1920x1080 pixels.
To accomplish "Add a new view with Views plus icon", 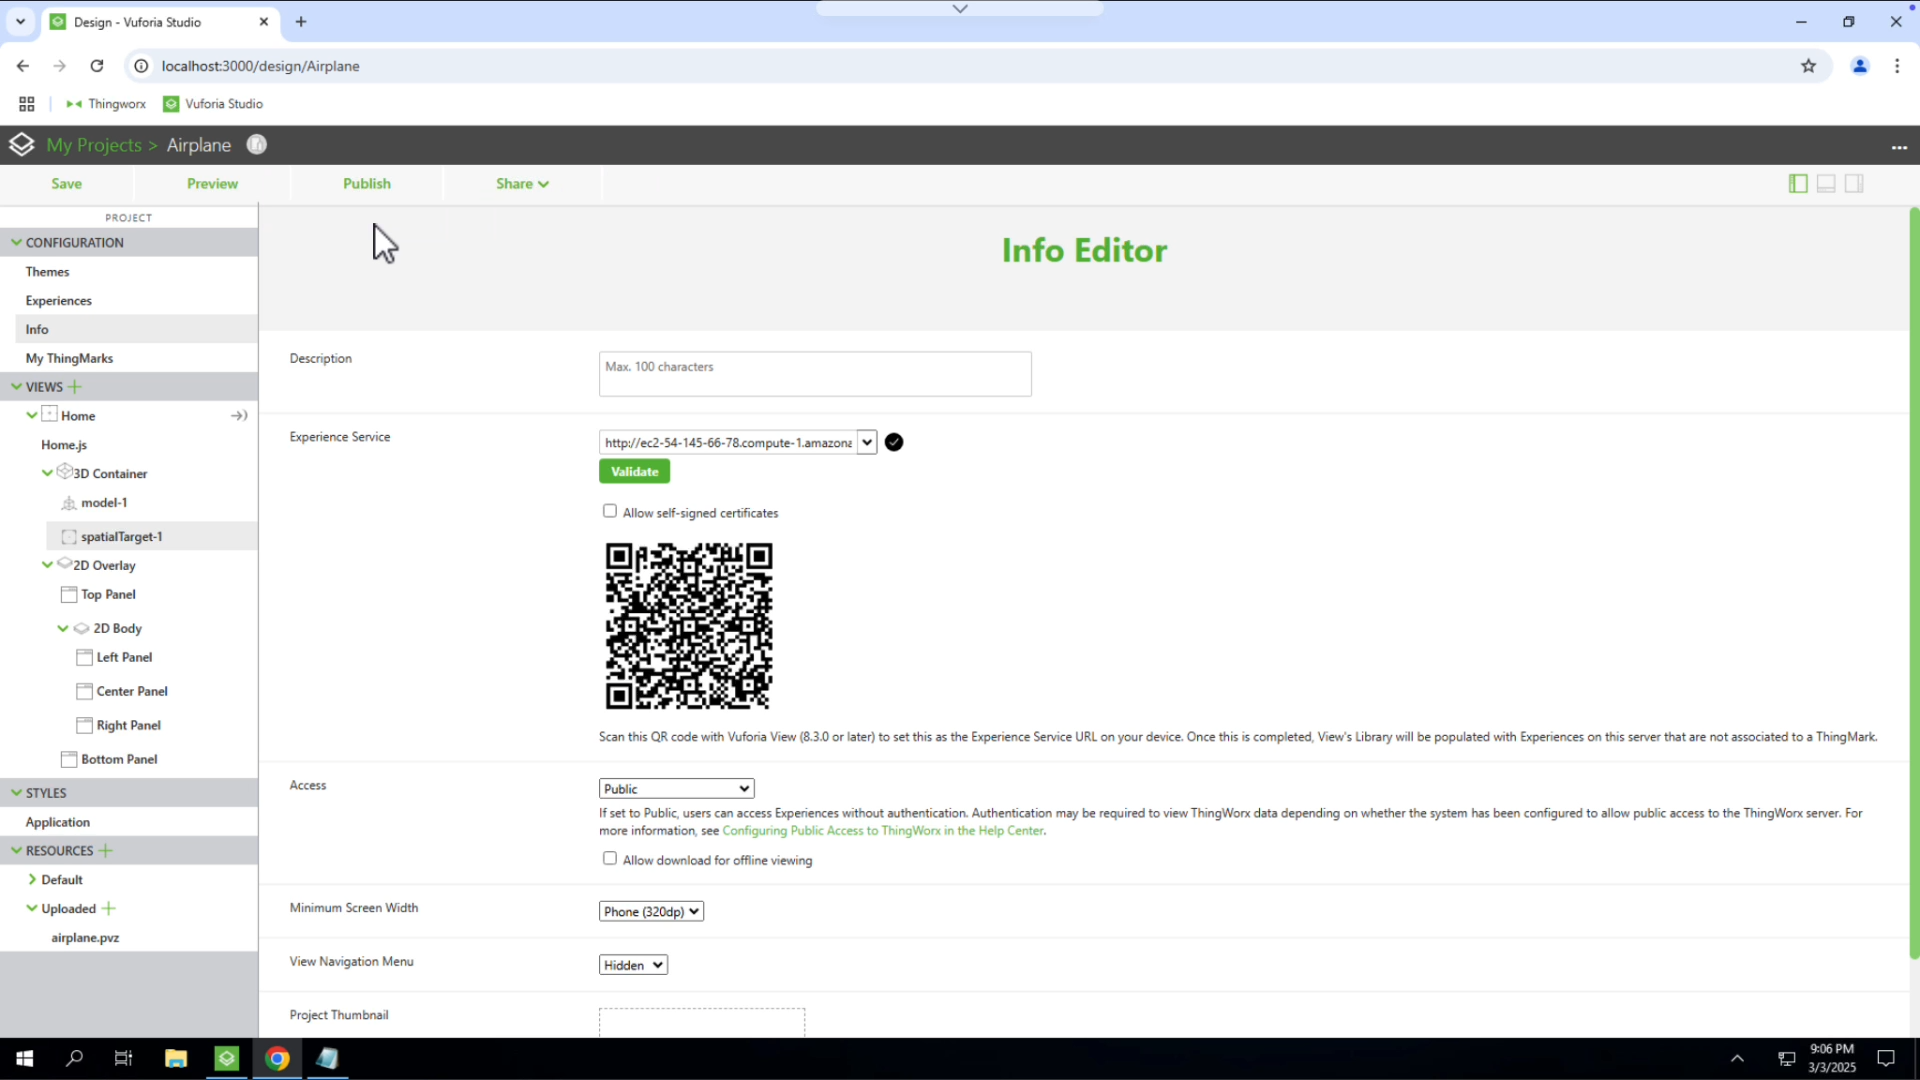I will click(x=75, y=387).
